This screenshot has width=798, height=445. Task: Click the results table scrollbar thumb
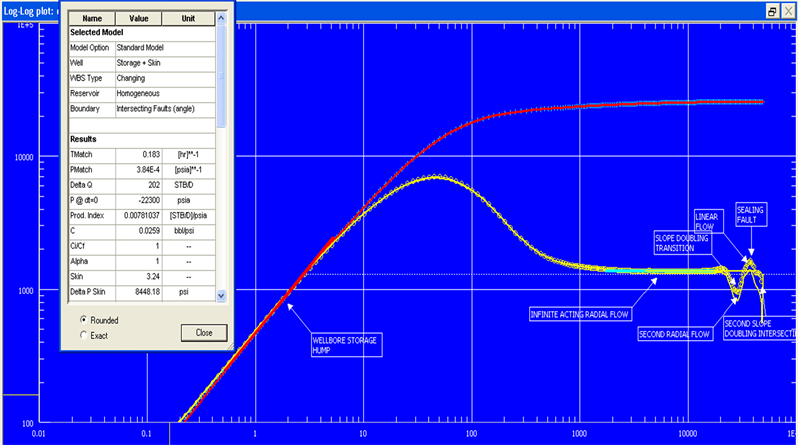click(221, 76)
